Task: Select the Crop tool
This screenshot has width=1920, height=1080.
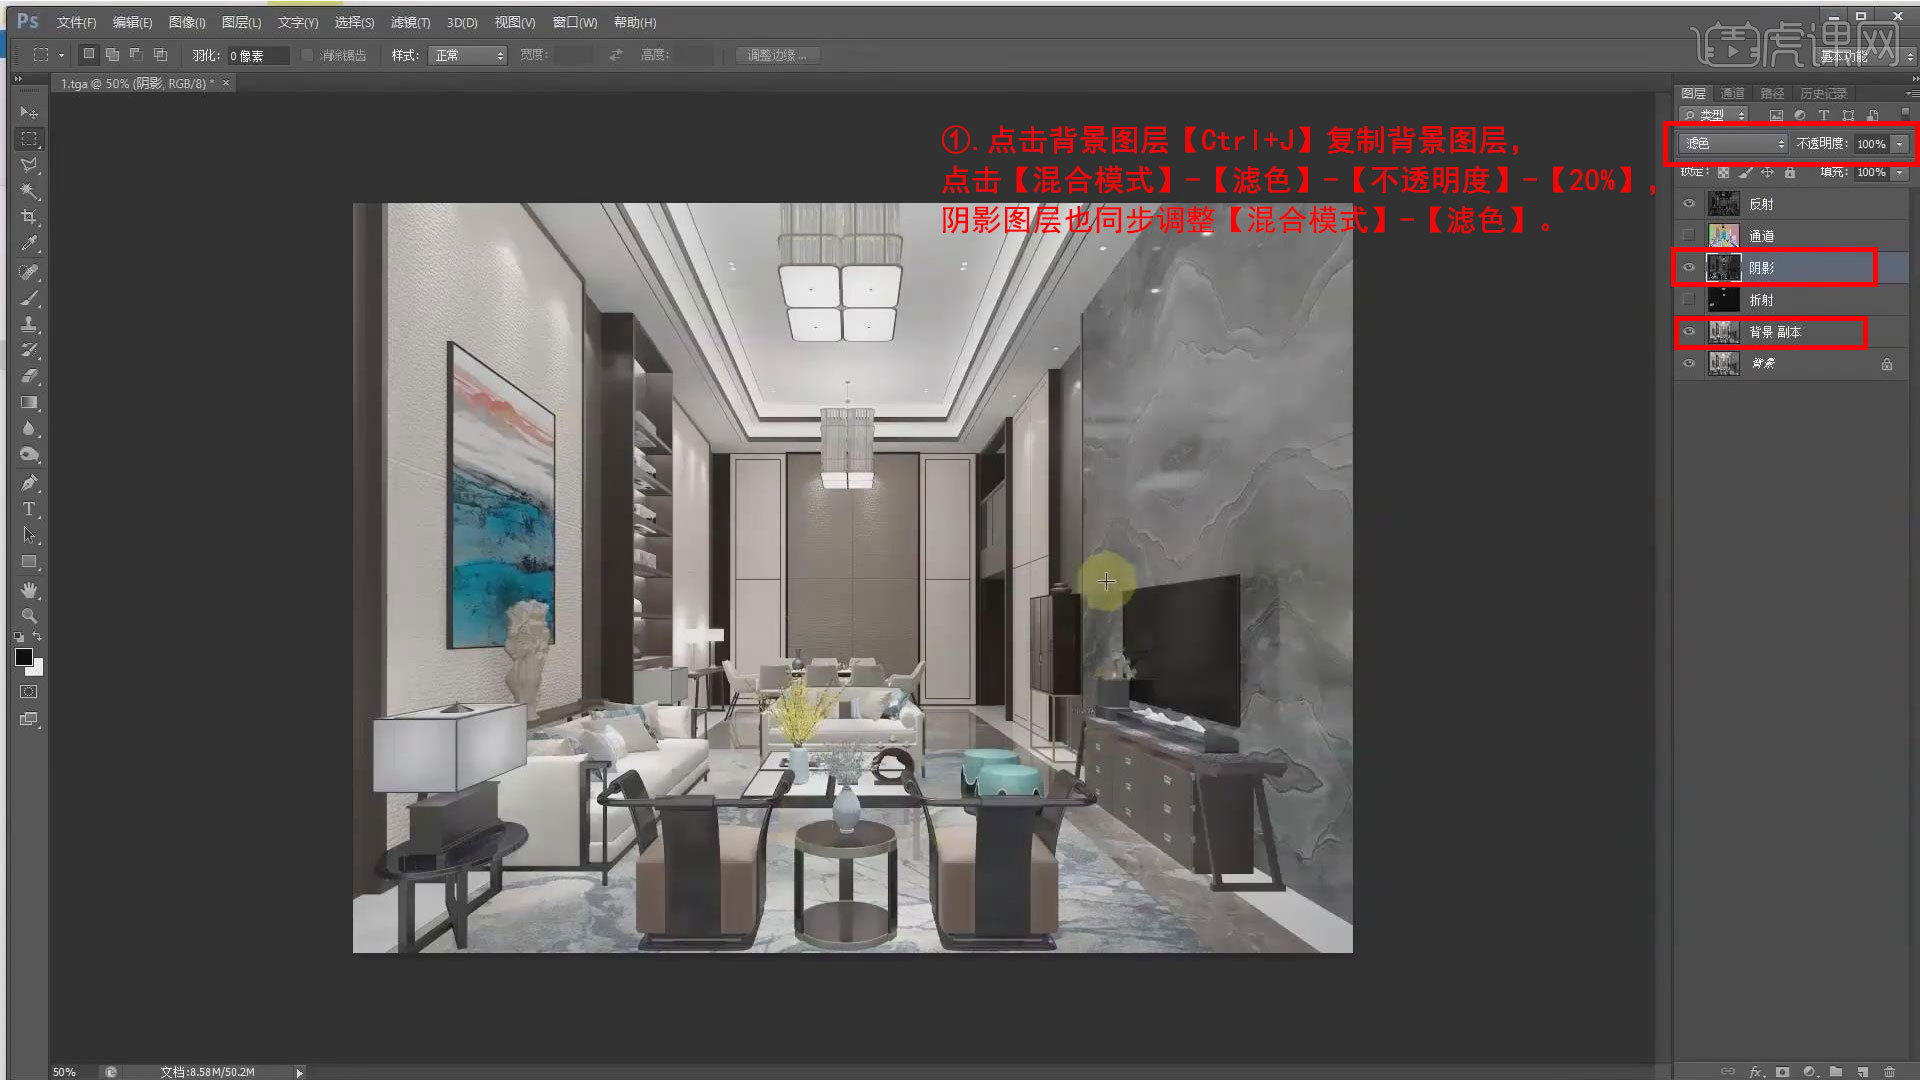Action: coord(29,217)
